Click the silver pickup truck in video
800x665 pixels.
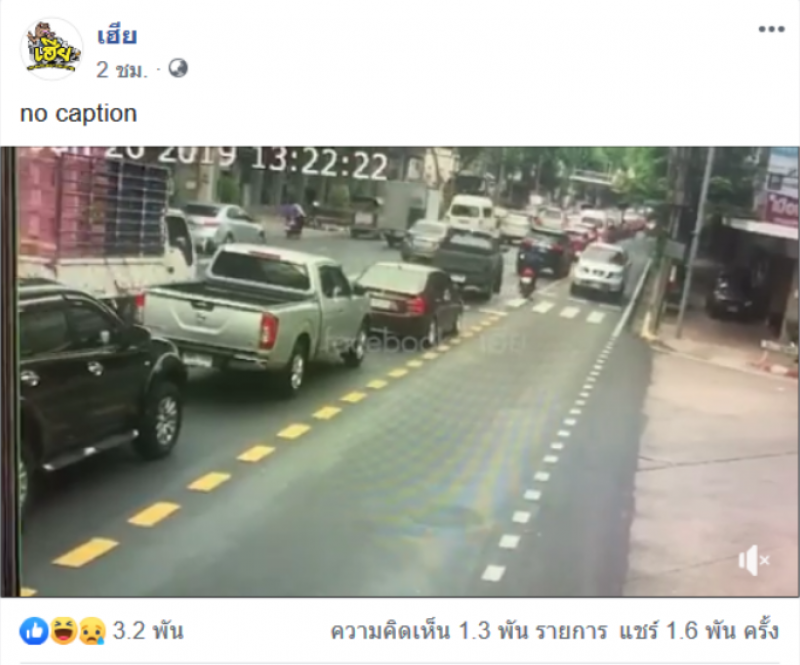[257, 313]
